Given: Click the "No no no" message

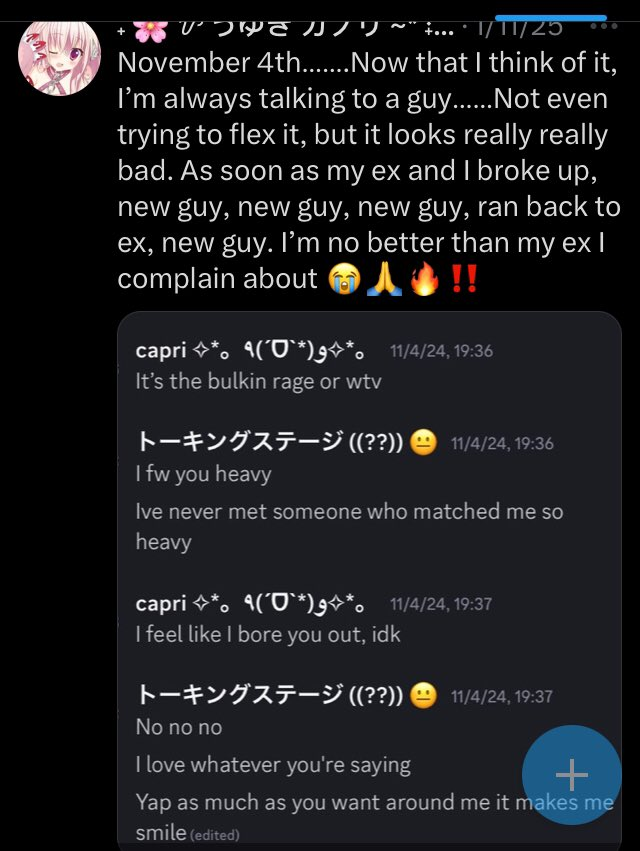Looking at the screenshot, I should (x=179, y=727).
